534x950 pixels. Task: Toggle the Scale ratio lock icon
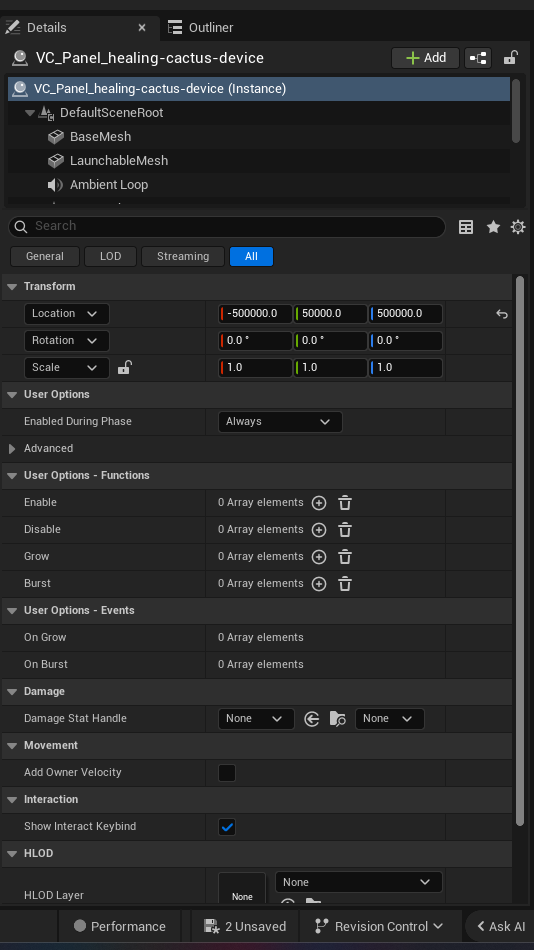coord(124,367)
